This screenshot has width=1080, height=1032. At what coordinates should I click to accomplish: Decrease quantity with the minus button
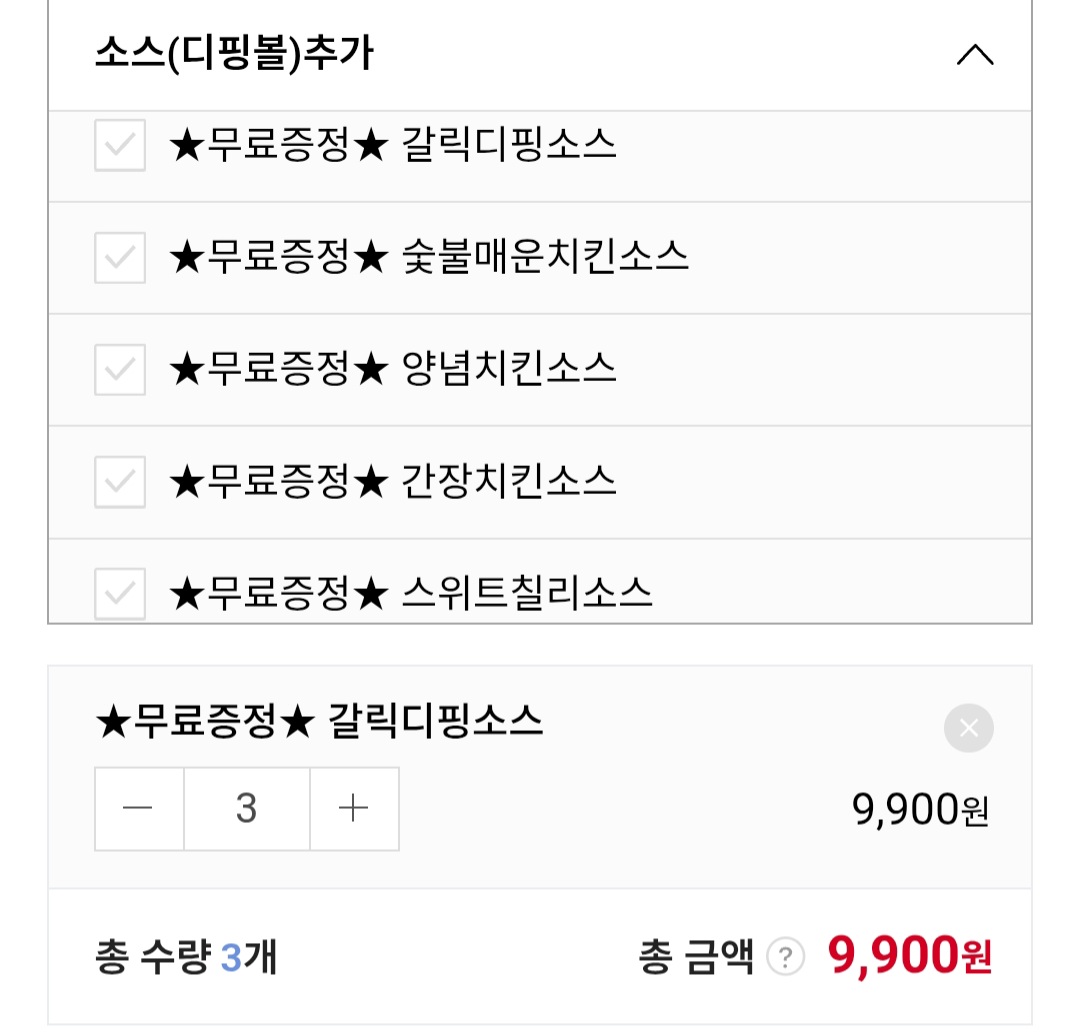(139, 809)
